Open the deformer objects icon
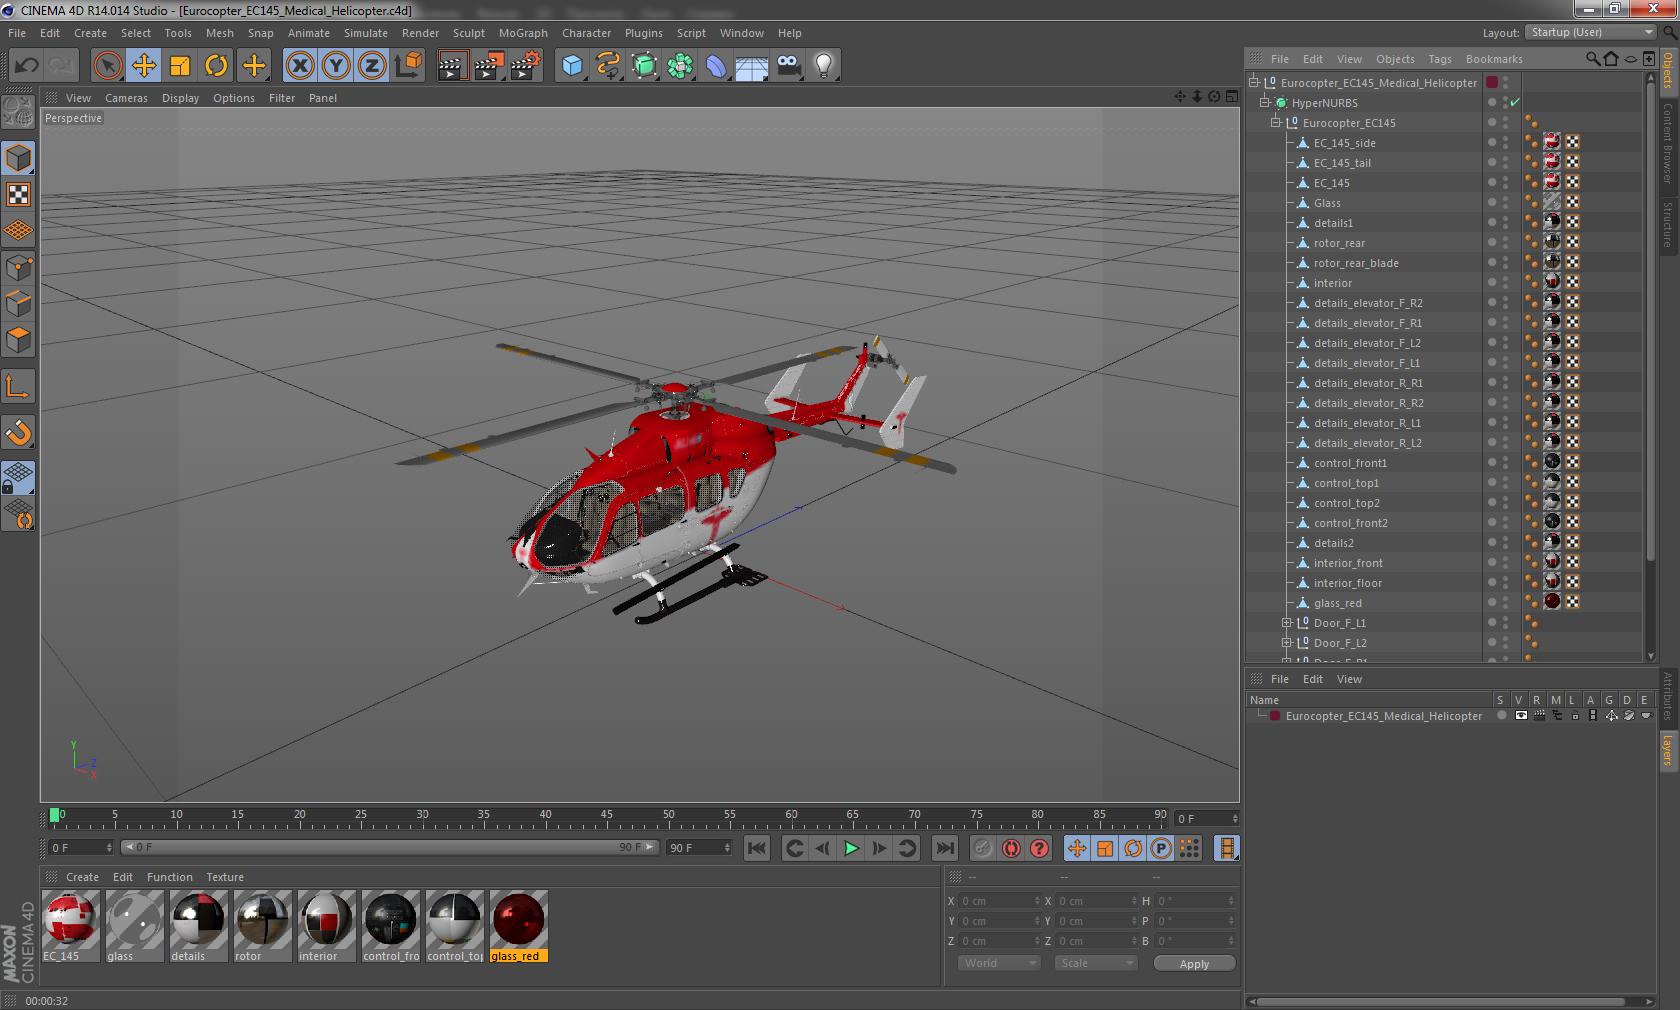Screen dimensions: 1680x1010 [716, 66]
